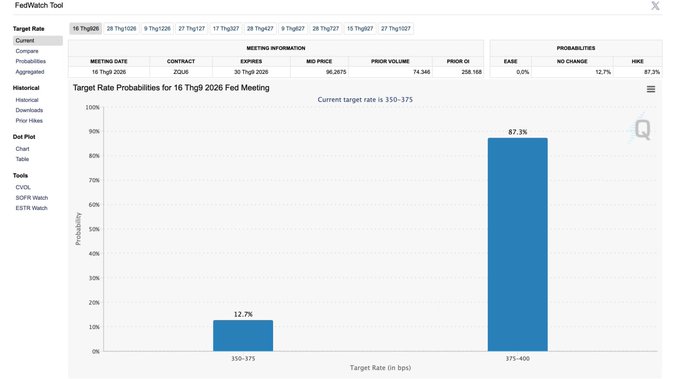Open Prior Hikes

[29, 121]
